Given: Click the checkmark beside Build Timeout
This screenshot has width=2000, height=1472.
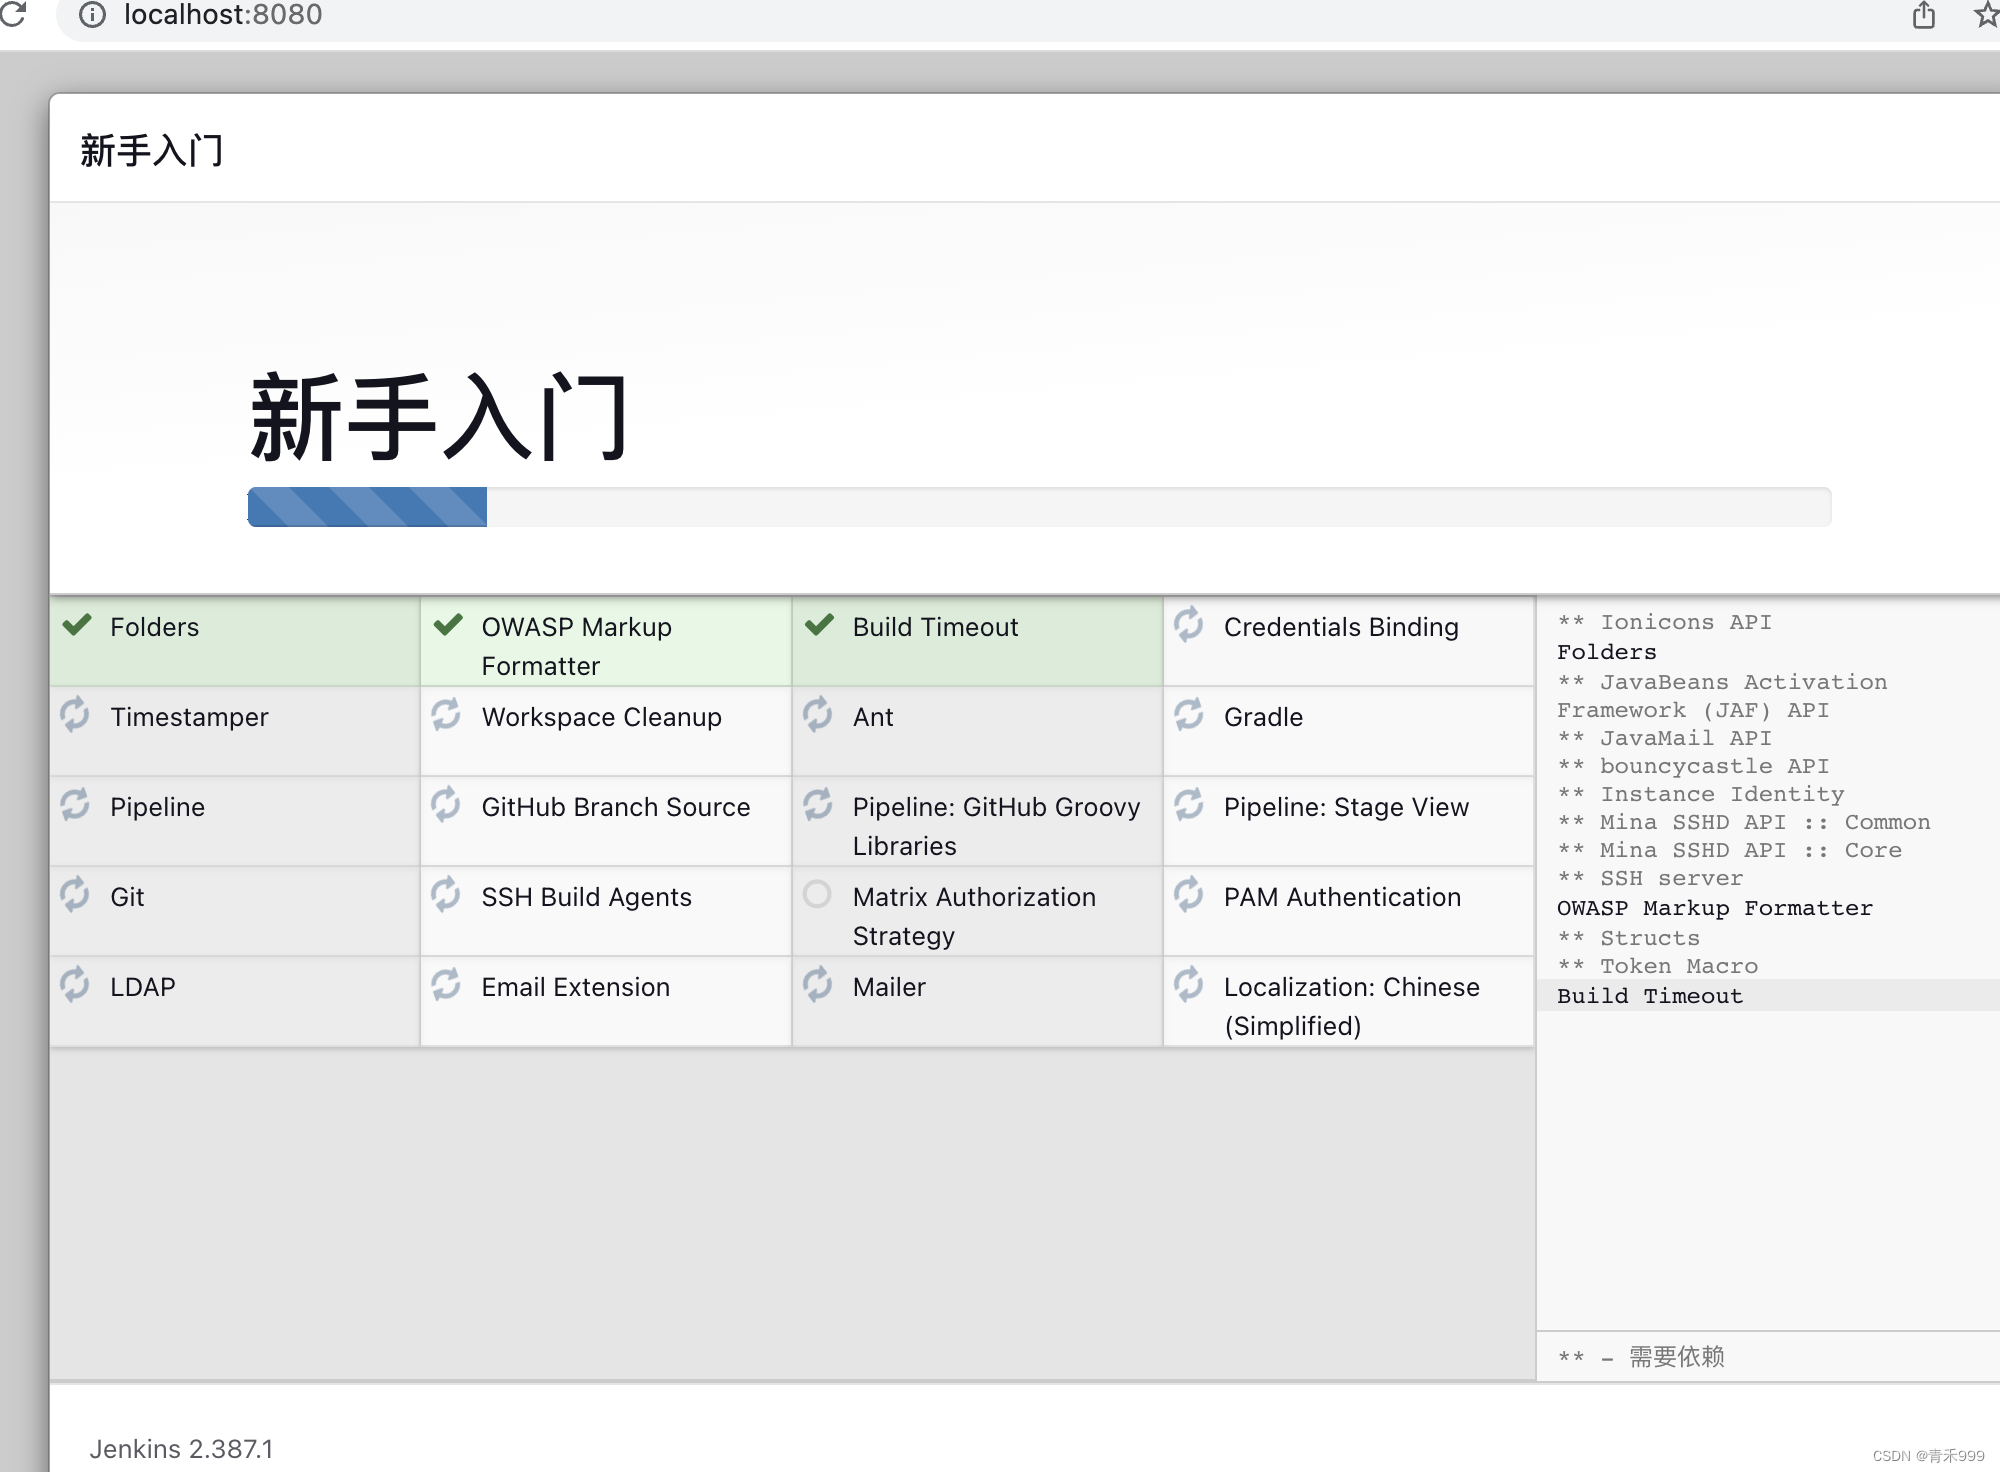Looking at the screenshot, I should tap(819, 625).
